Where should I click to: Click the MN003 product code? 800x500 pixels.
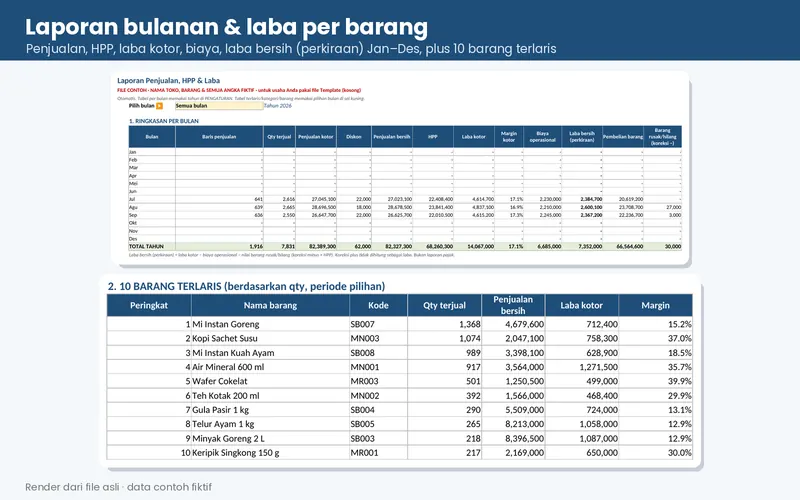pyautogui.click(x=364, y=338)
